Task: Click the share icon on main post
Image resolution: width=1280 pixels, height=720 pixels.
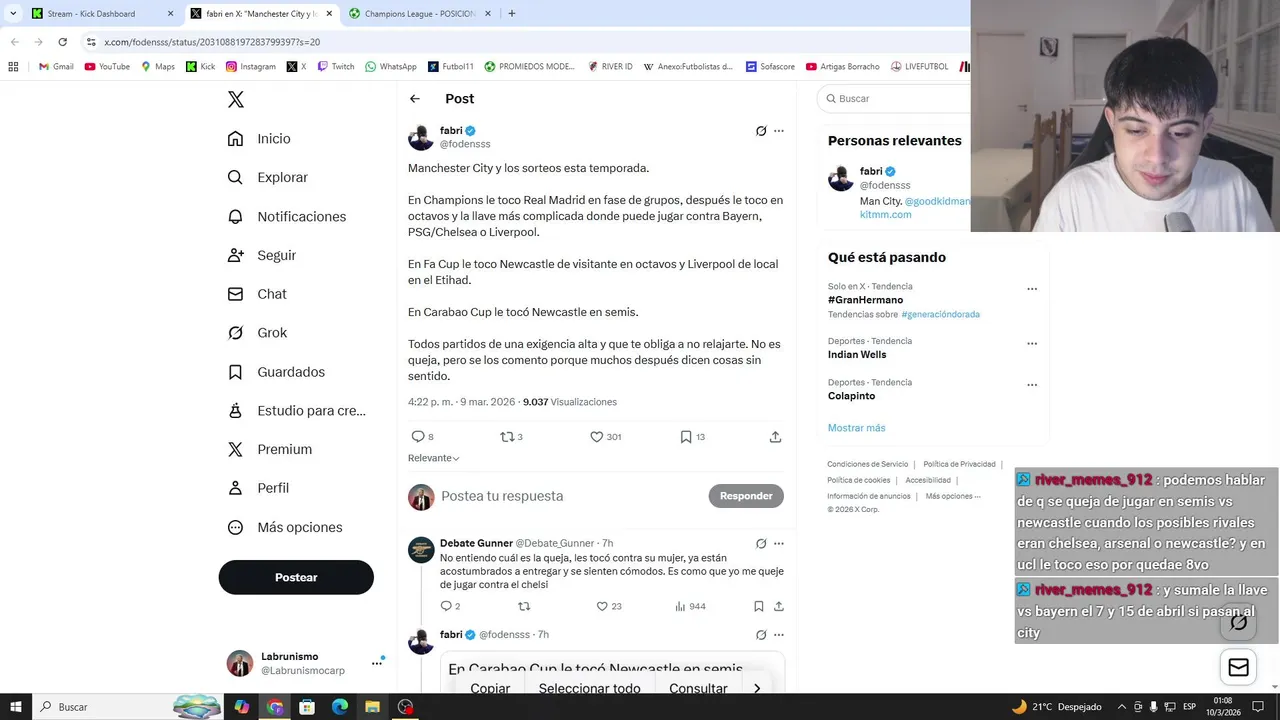Action: [x=775, y=437]
